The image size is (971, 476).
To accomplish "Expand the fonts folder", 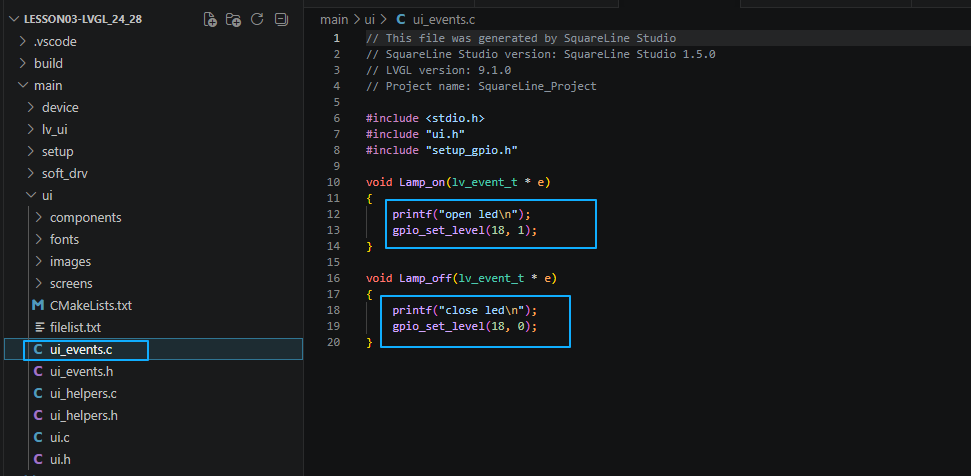I will pos(39,240).
